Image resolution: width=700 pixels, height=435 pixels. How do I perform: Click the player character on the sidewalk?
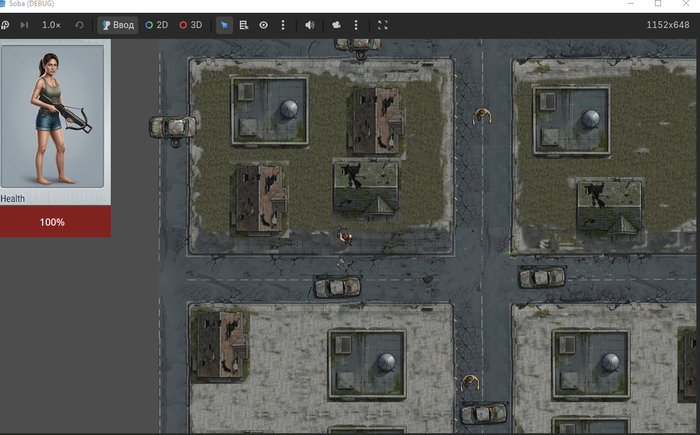point(345,235)
